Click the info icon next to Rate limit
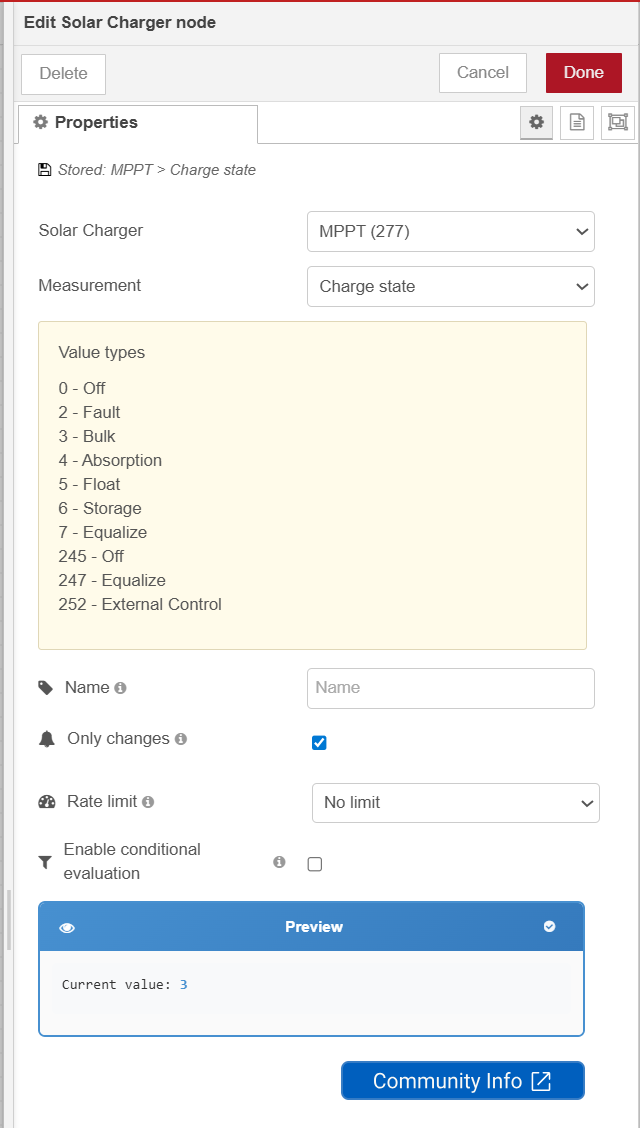This screenshot has width=640, height=1128. [x=148, y=801]
